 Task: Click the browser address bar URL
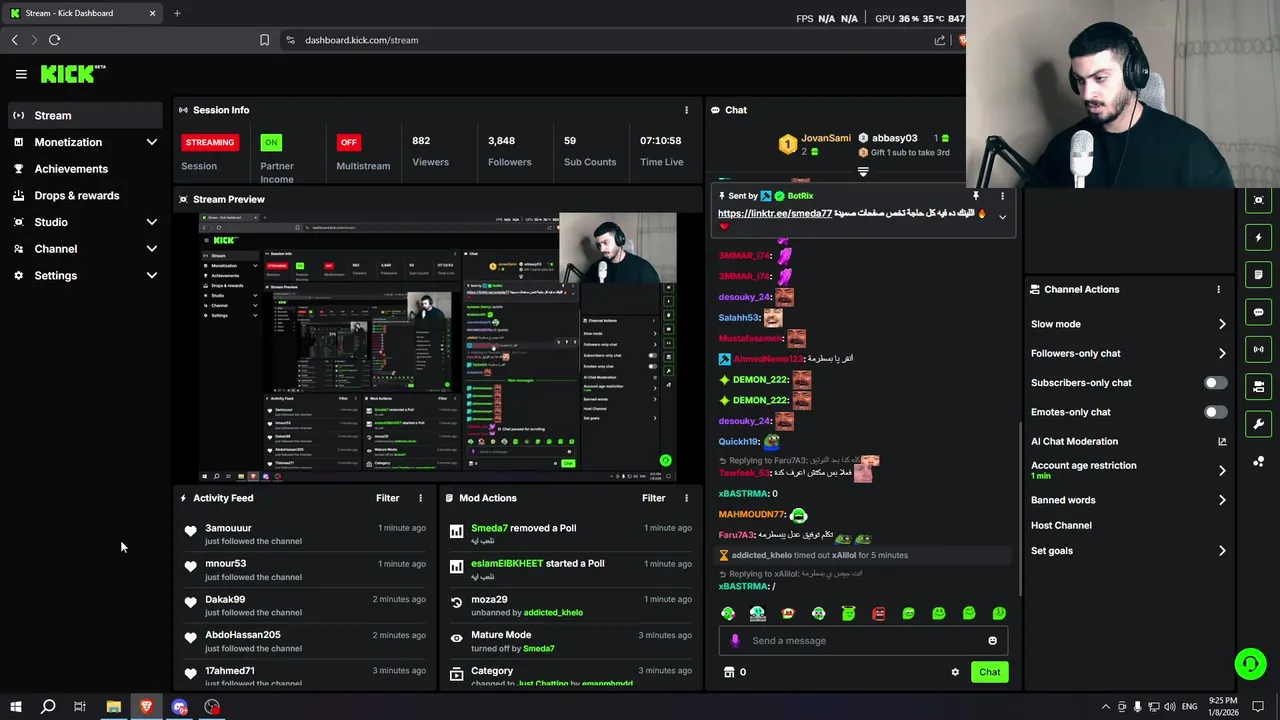[361, 40]
